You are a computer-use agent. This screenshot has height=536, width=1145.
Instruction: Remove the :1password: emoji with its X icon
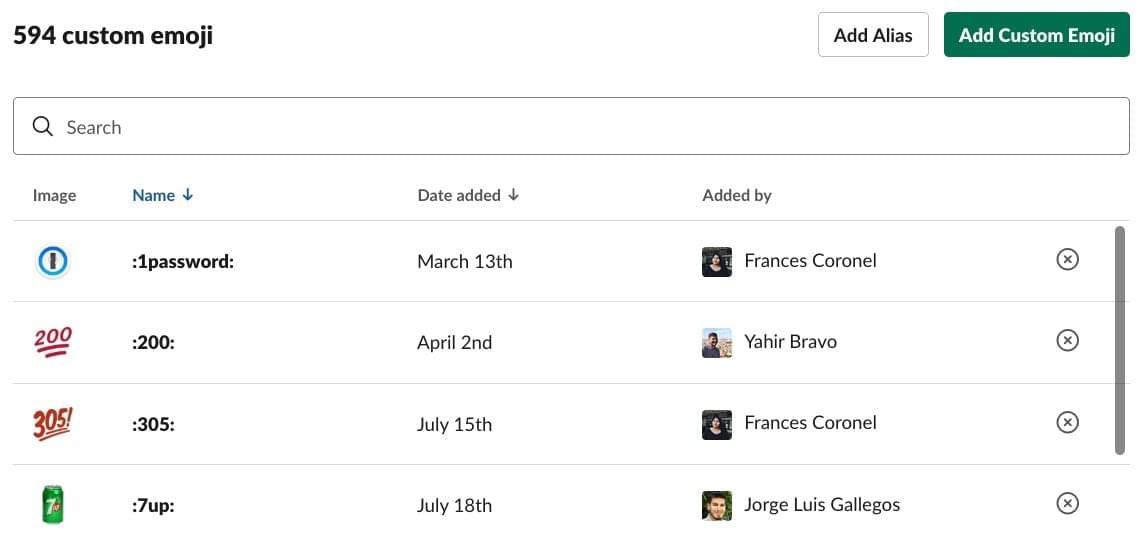click(x=1067, y=261)
